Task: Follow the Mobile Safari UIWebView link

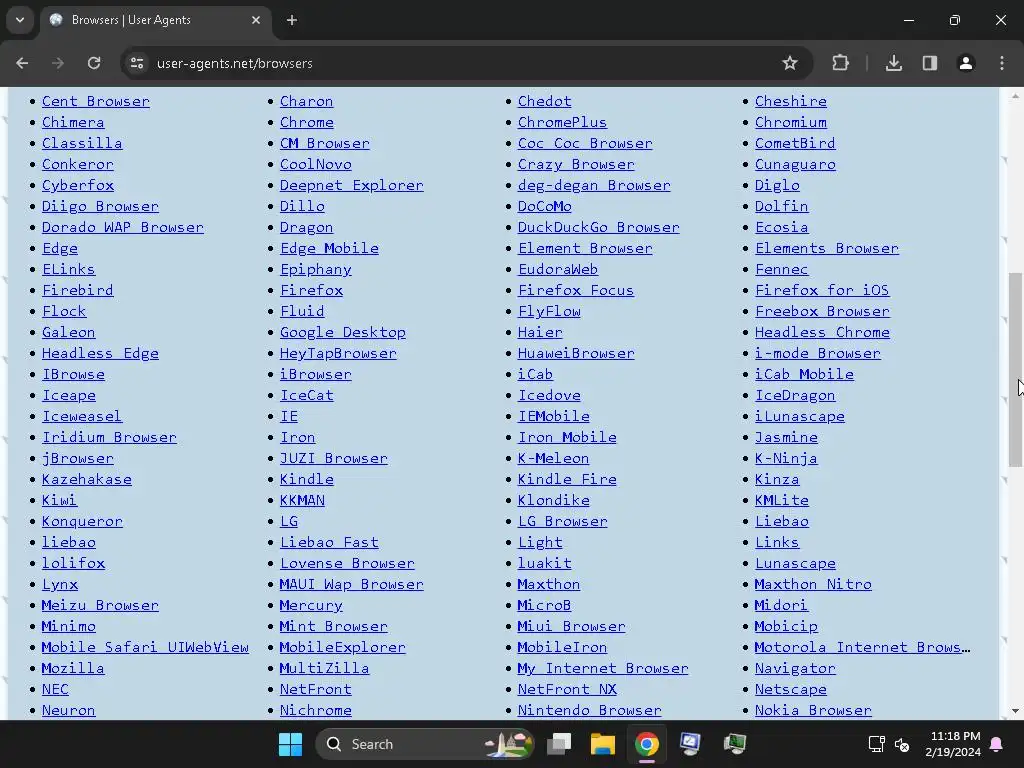Action: click(145, 647)
